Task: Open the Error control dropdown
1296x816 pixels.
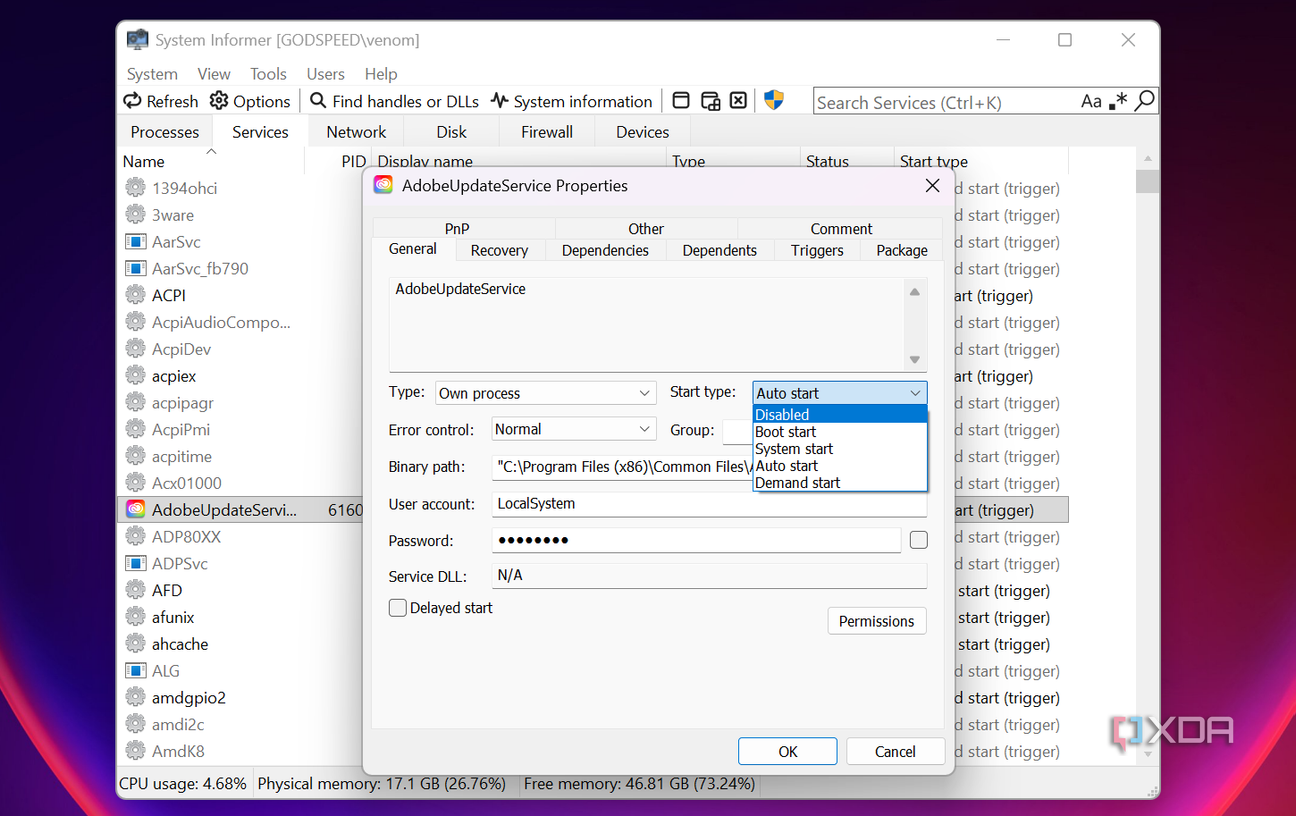Action: [573, 429]
